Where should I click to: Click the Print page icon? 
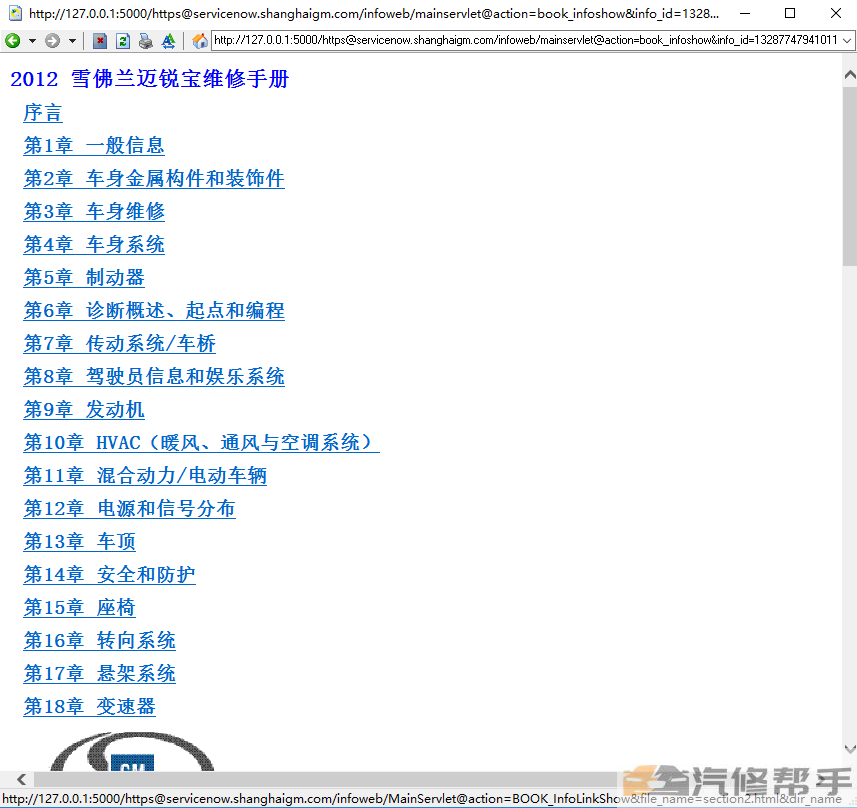pyautogui.click(x=145, y=40)
